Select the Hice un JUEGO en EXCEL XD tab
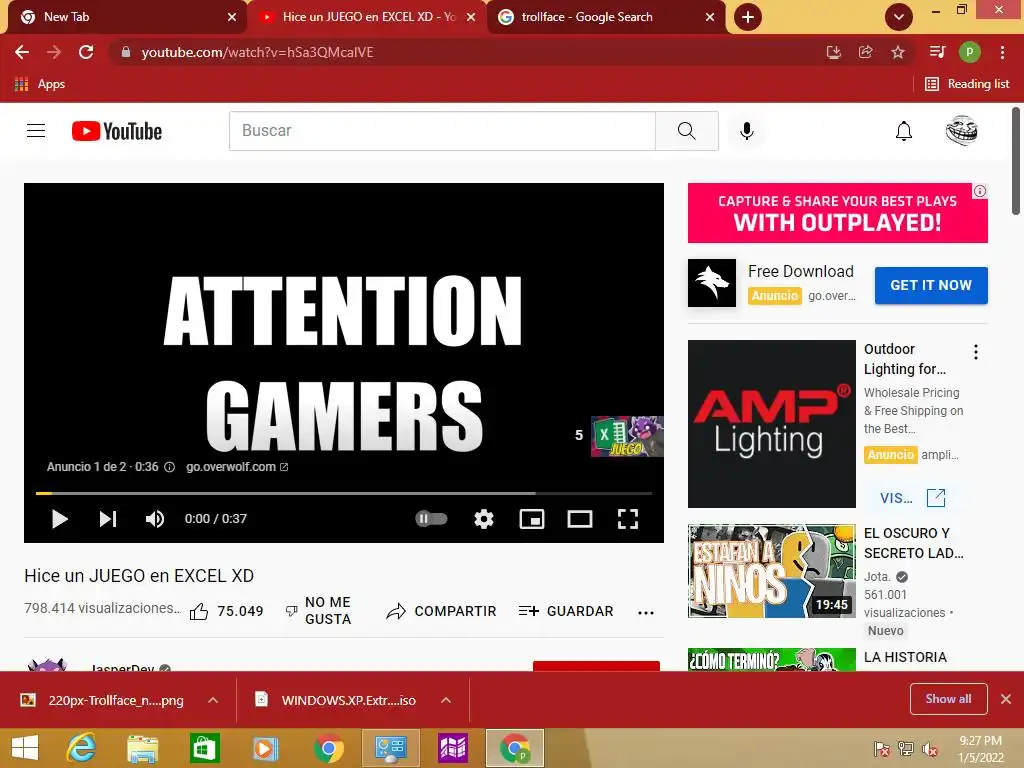1024x768 pixels. click(x=367, y=17)
